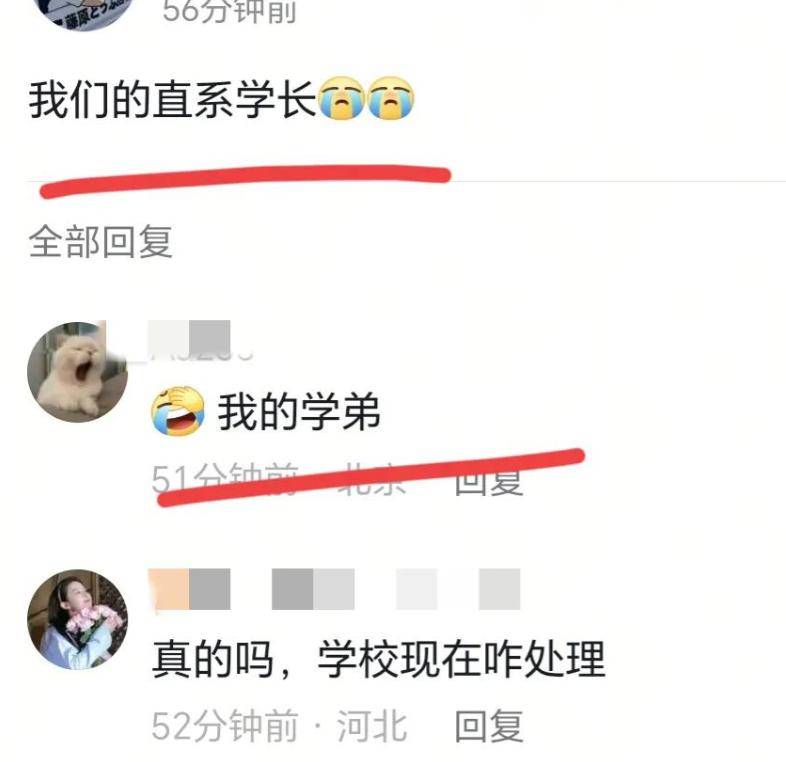The height and width of the screenshot is (762, 786).
Task: Tap the 52分钟前 timestamp
Action: pos(226,725)
